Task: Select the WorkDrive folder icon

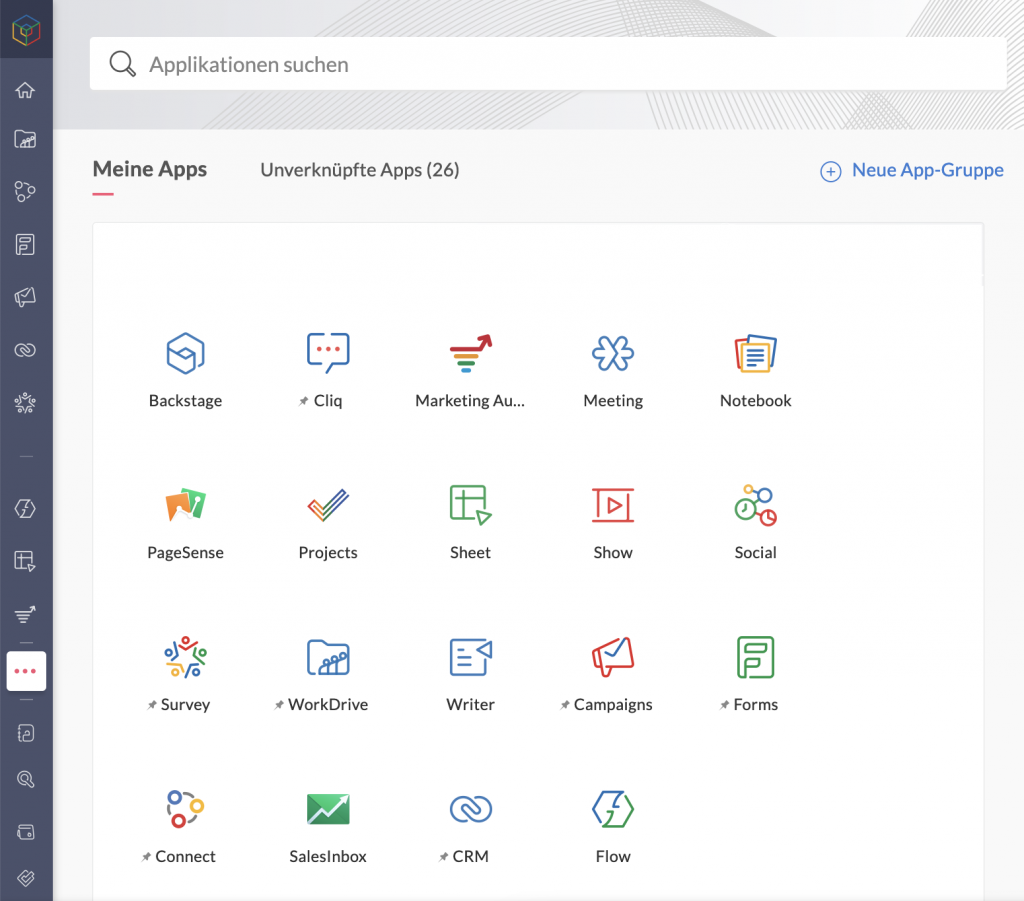Action: point(327,657)
